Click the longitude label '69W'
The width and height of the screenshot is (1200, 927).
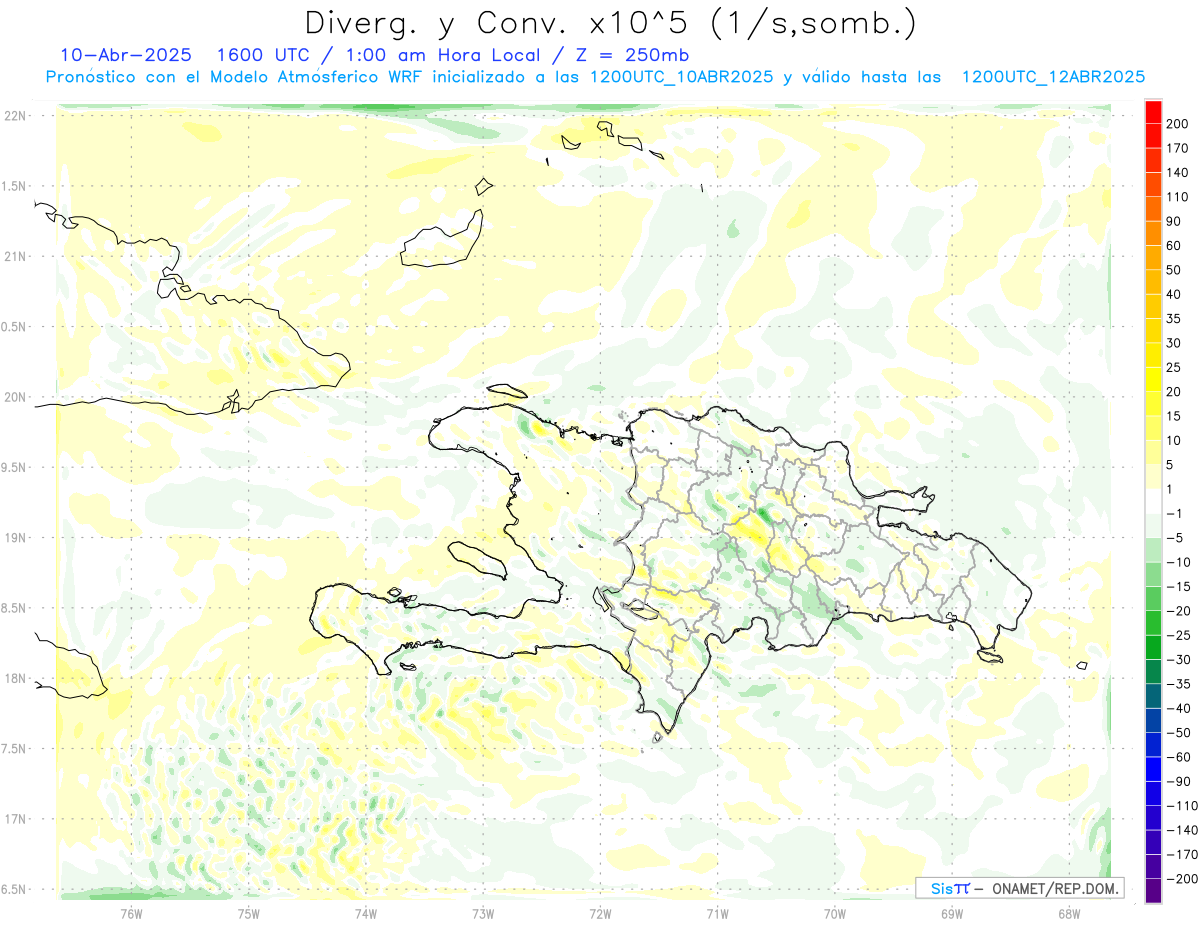coord(952,913)
